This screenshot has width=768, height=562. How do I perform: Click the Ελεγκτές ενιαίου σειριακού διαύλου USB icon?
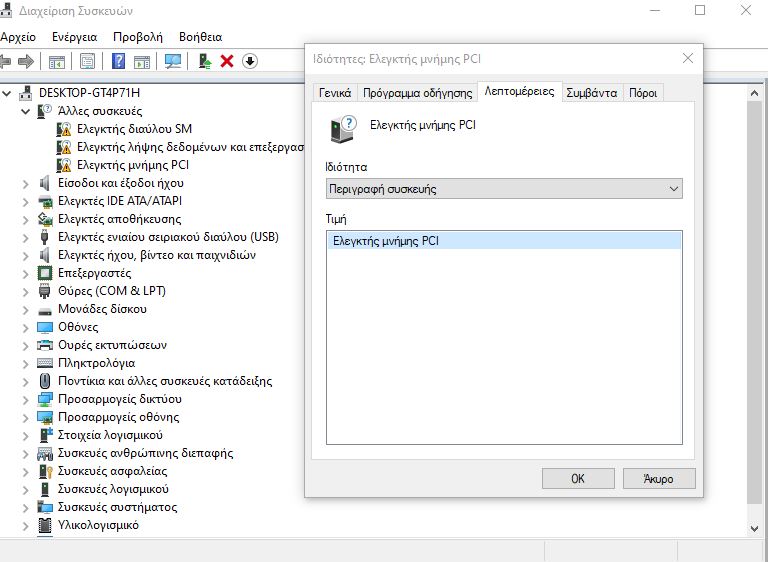pos(45,237)
